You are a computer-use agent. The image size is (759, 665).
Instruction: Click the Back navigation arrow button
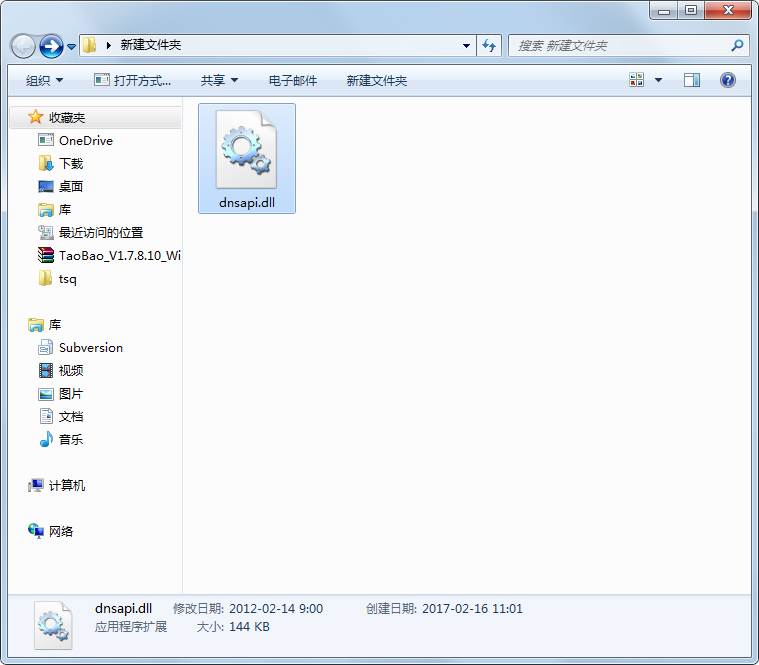point(24,46)
